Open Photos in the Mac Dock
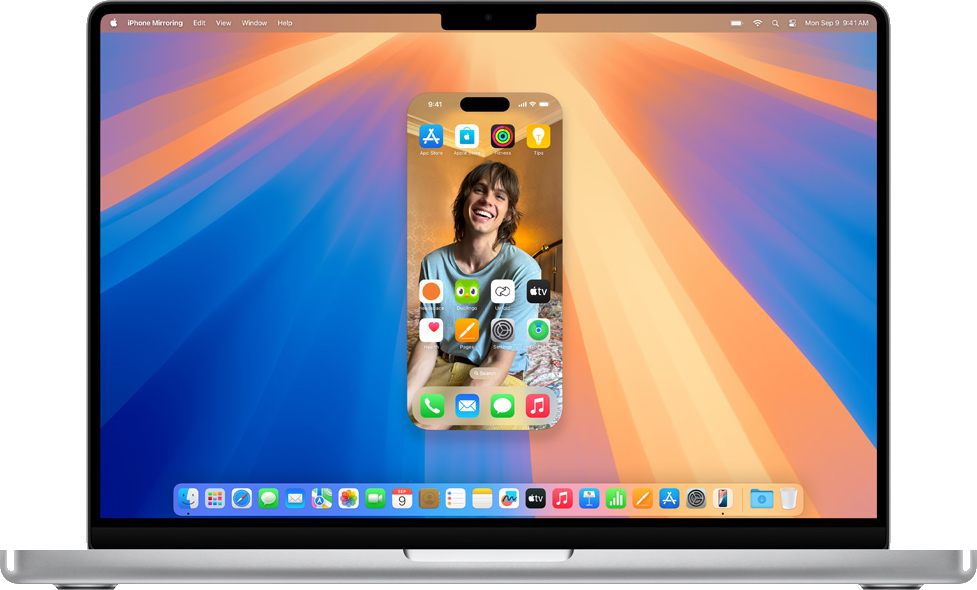Image resolution: width=977 pixels, height=590 pixels. pyautogui.click(x=348, y=498)
